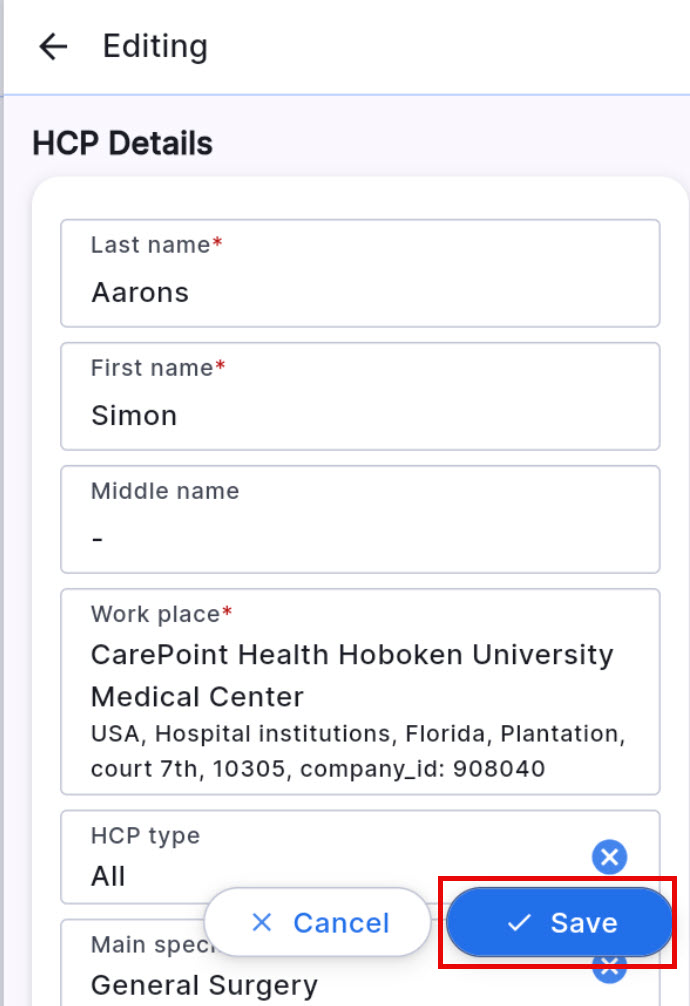The width and height of the screenshot is (690, 1006).
Task: Click inside the Middle name field
Action: pyautogui.click(x=360, y=519)
